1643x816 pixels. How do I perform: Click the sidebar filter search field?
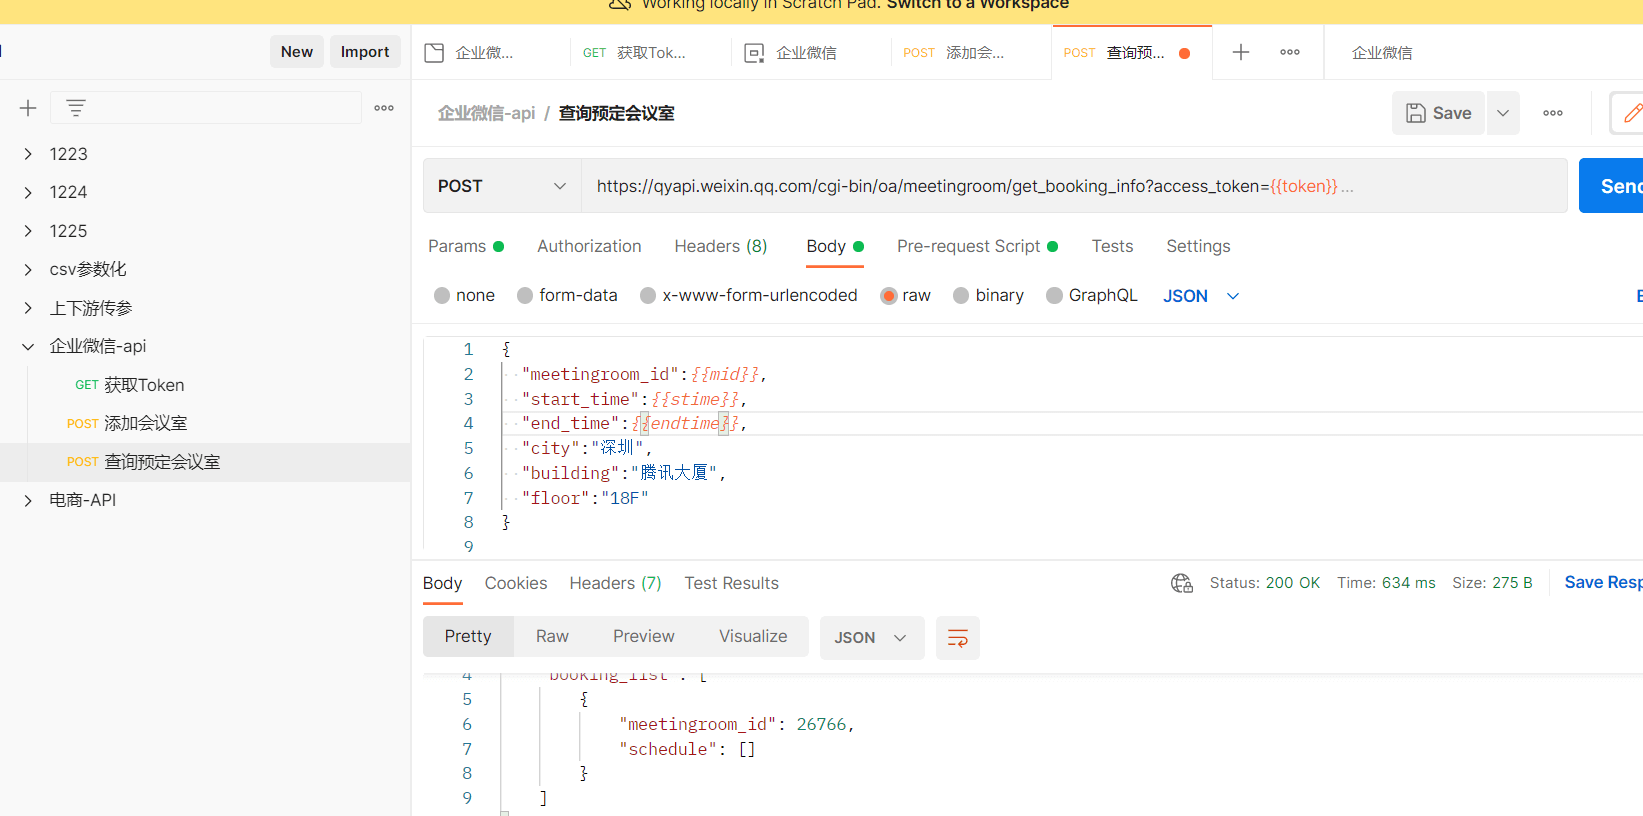click(206, 108)
